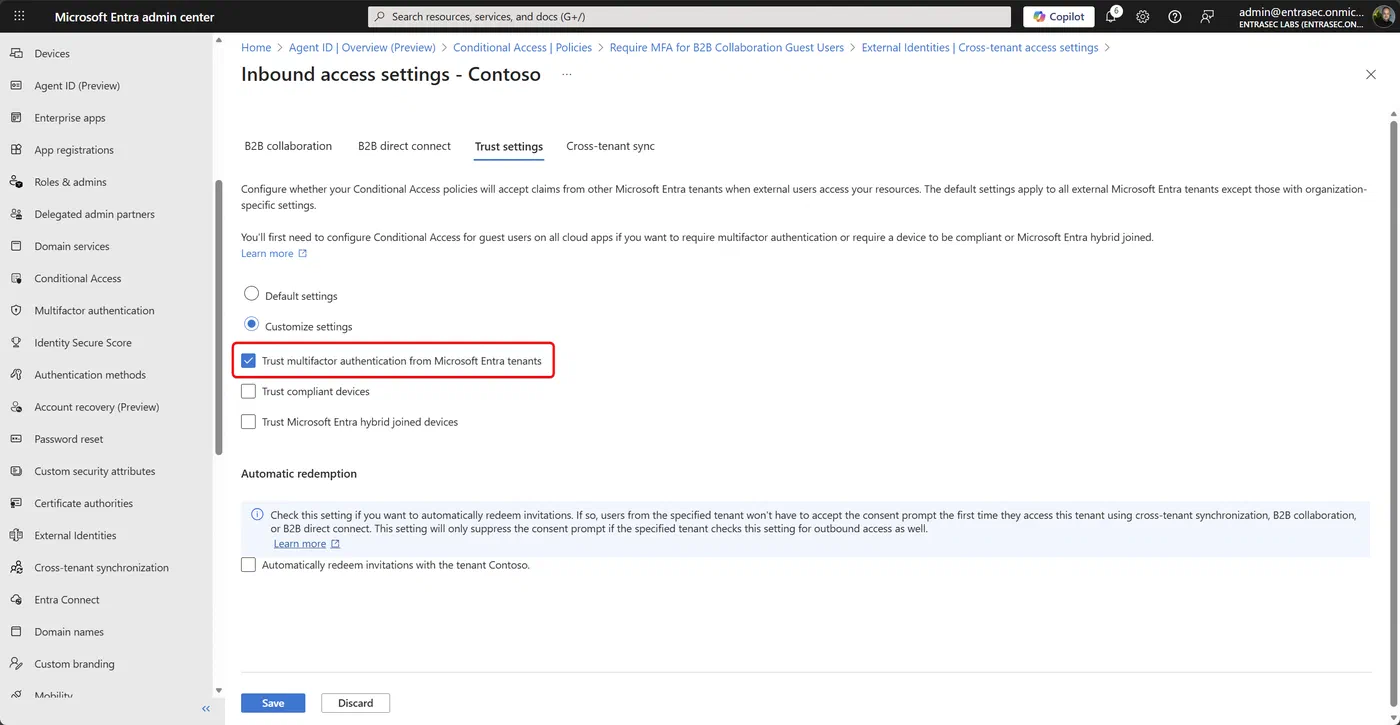Switch to the B2B direct connect tab
Image resolution: width=1400 pixels, height=725 pixels.
404,146
